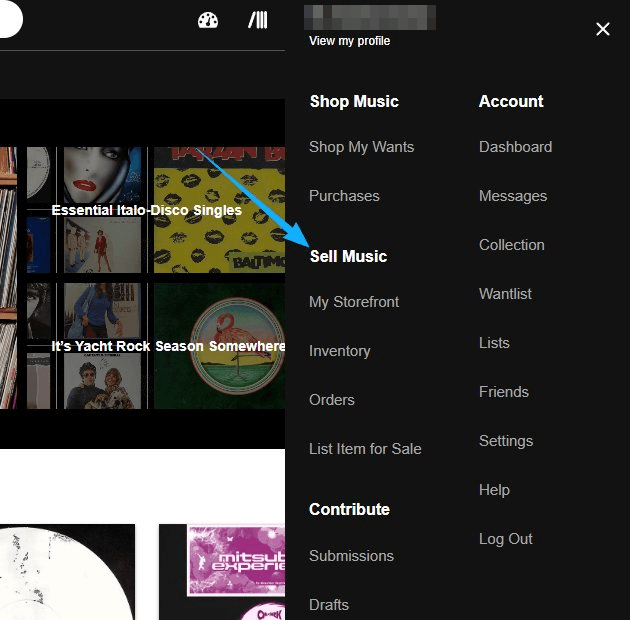
Task: Open View my profile link
Action: (349, 41)
